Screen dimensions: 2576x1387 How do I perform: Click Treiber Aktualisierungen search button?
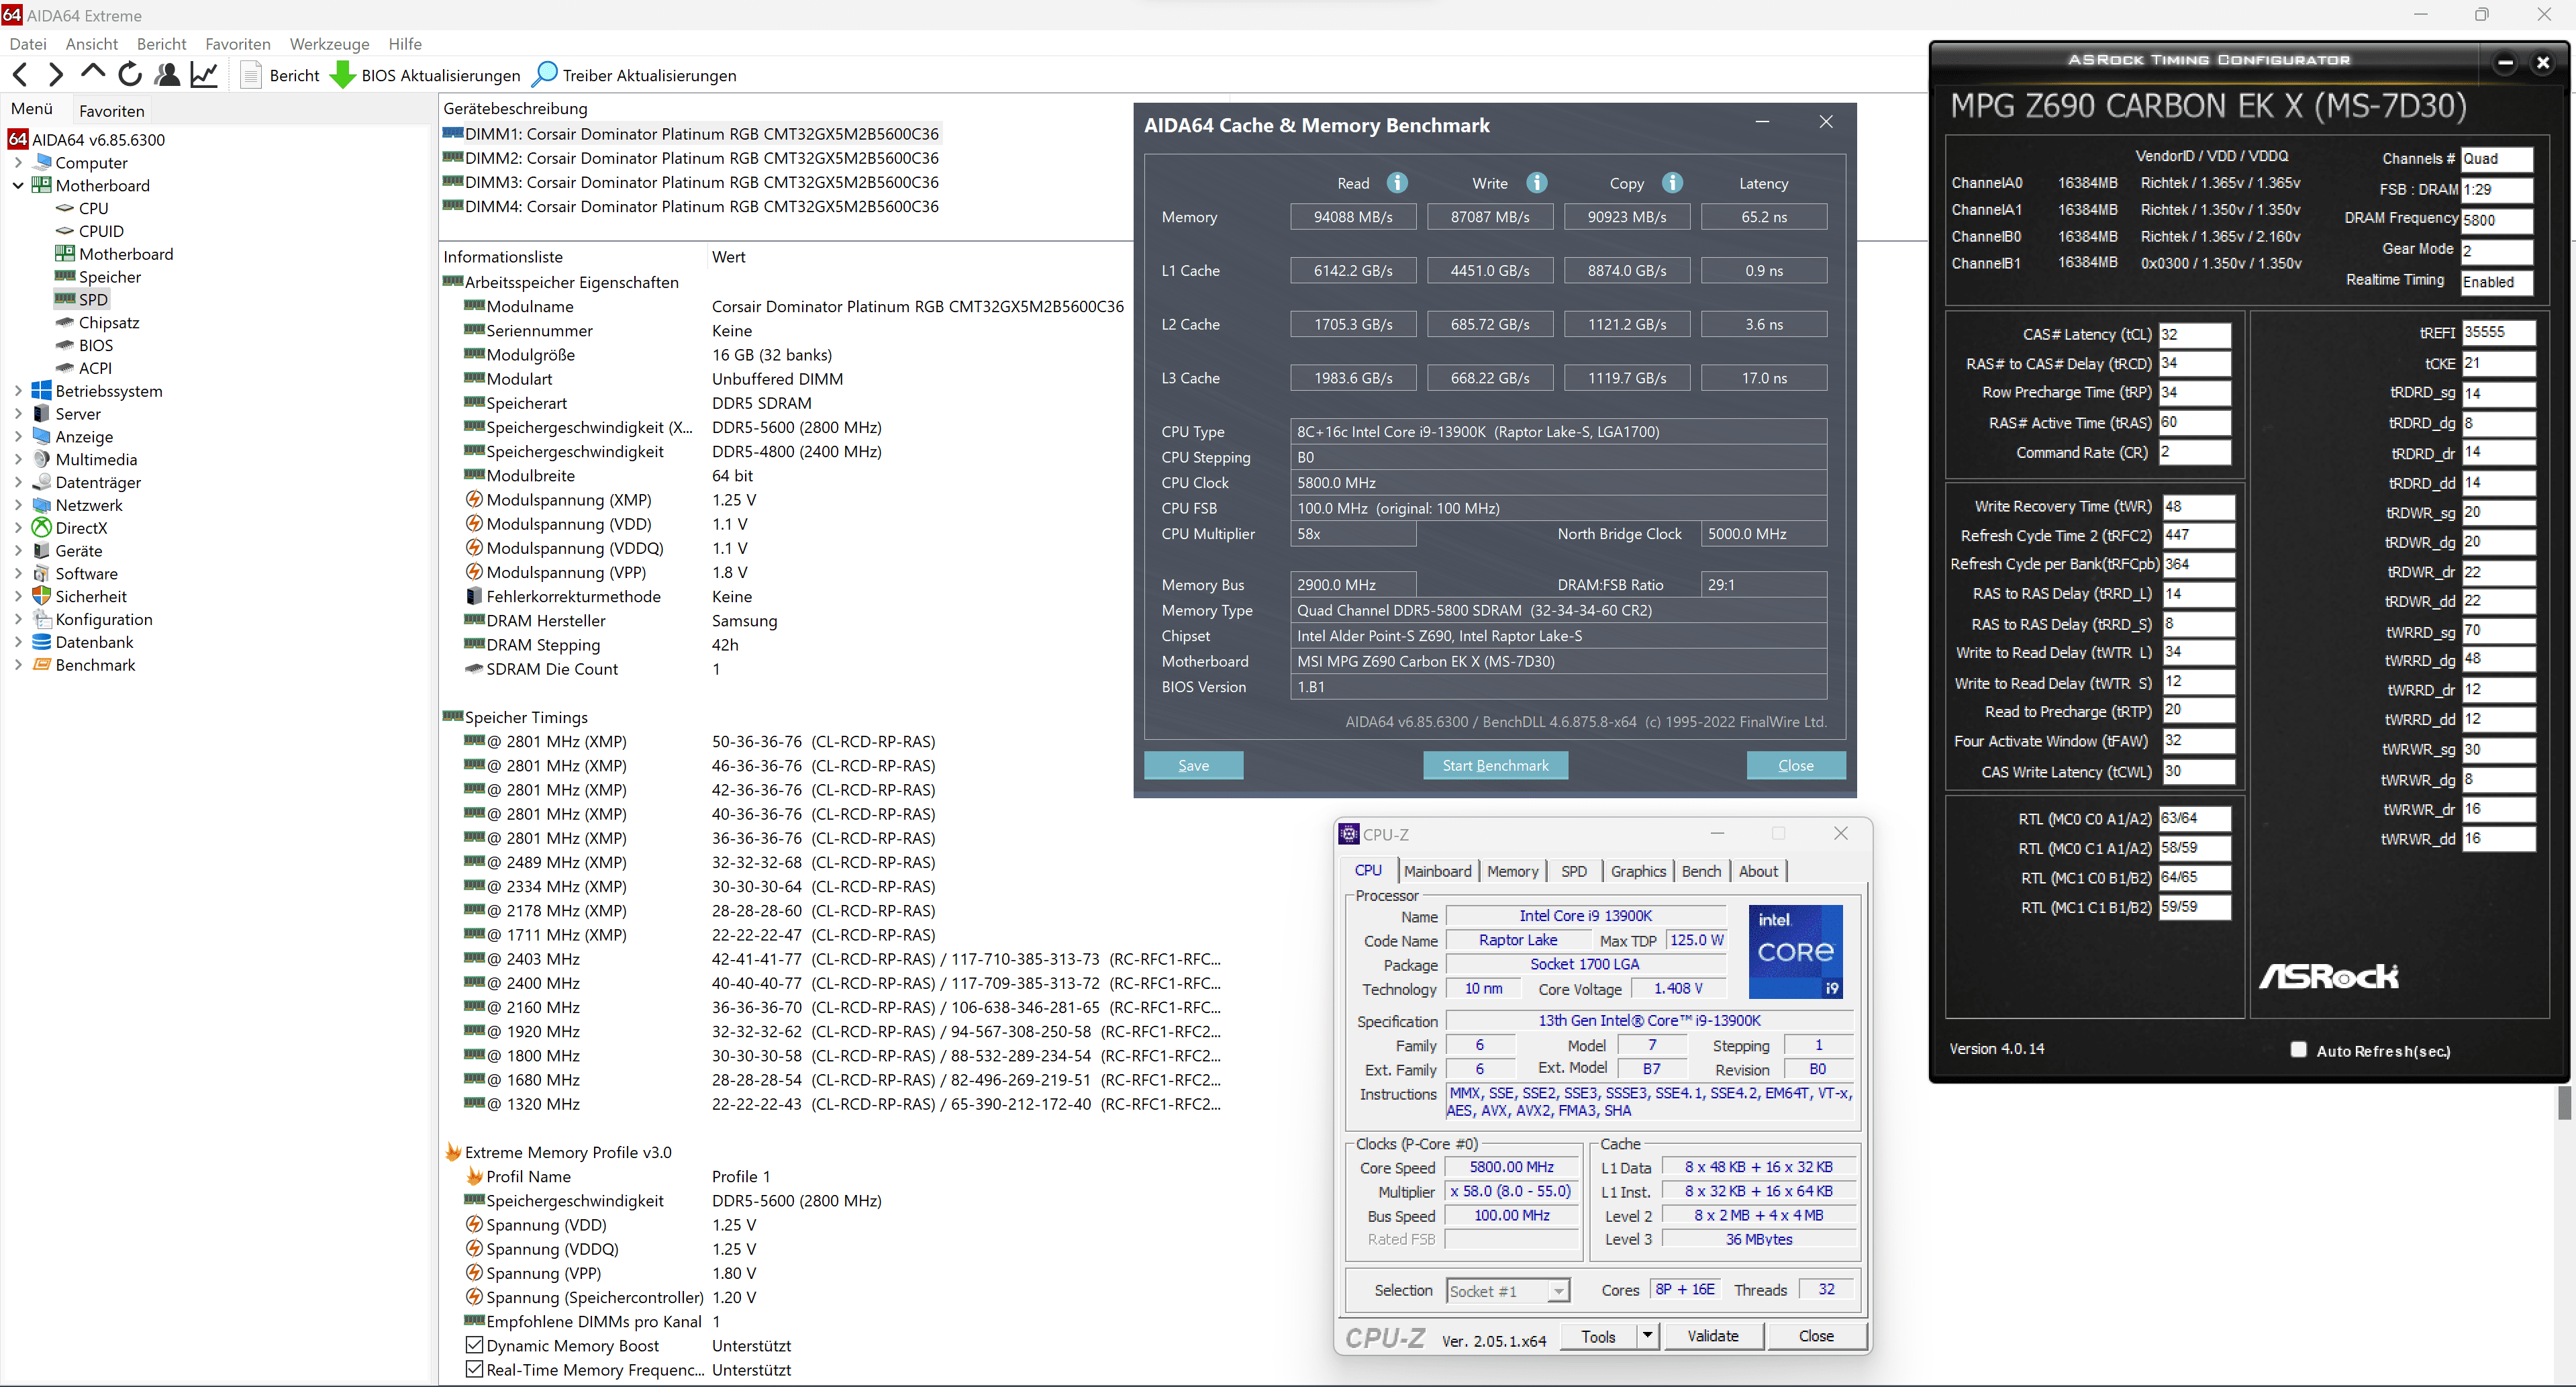(634, 76)
